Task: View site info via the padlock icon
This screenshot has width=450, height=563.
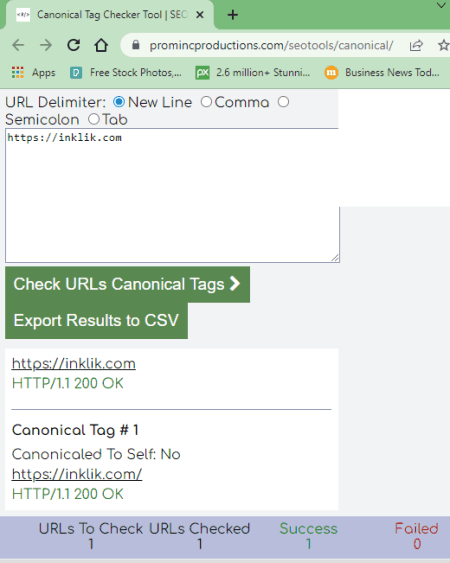Action: pyautogui.click(x=135, y=45)
